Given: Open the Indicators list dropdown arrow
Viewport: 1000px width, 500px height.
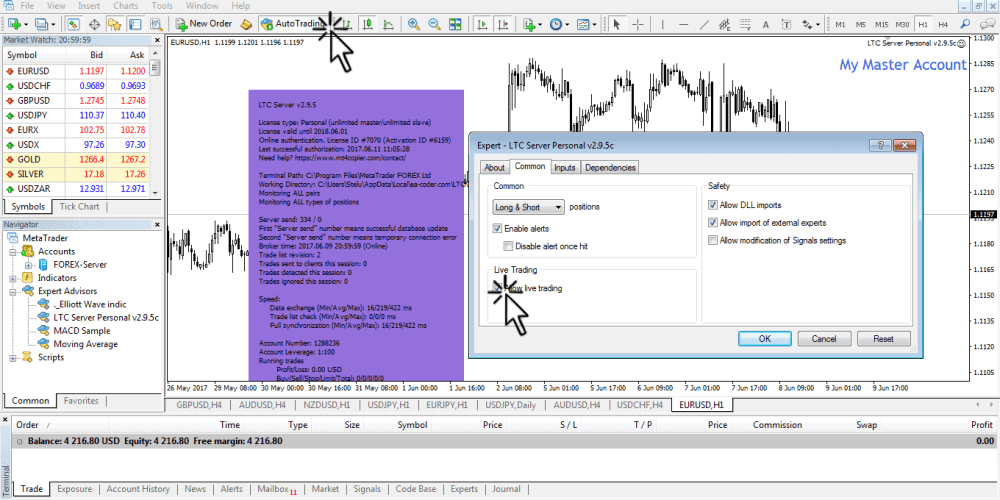Looking at the screenshot, I should 540,24.
